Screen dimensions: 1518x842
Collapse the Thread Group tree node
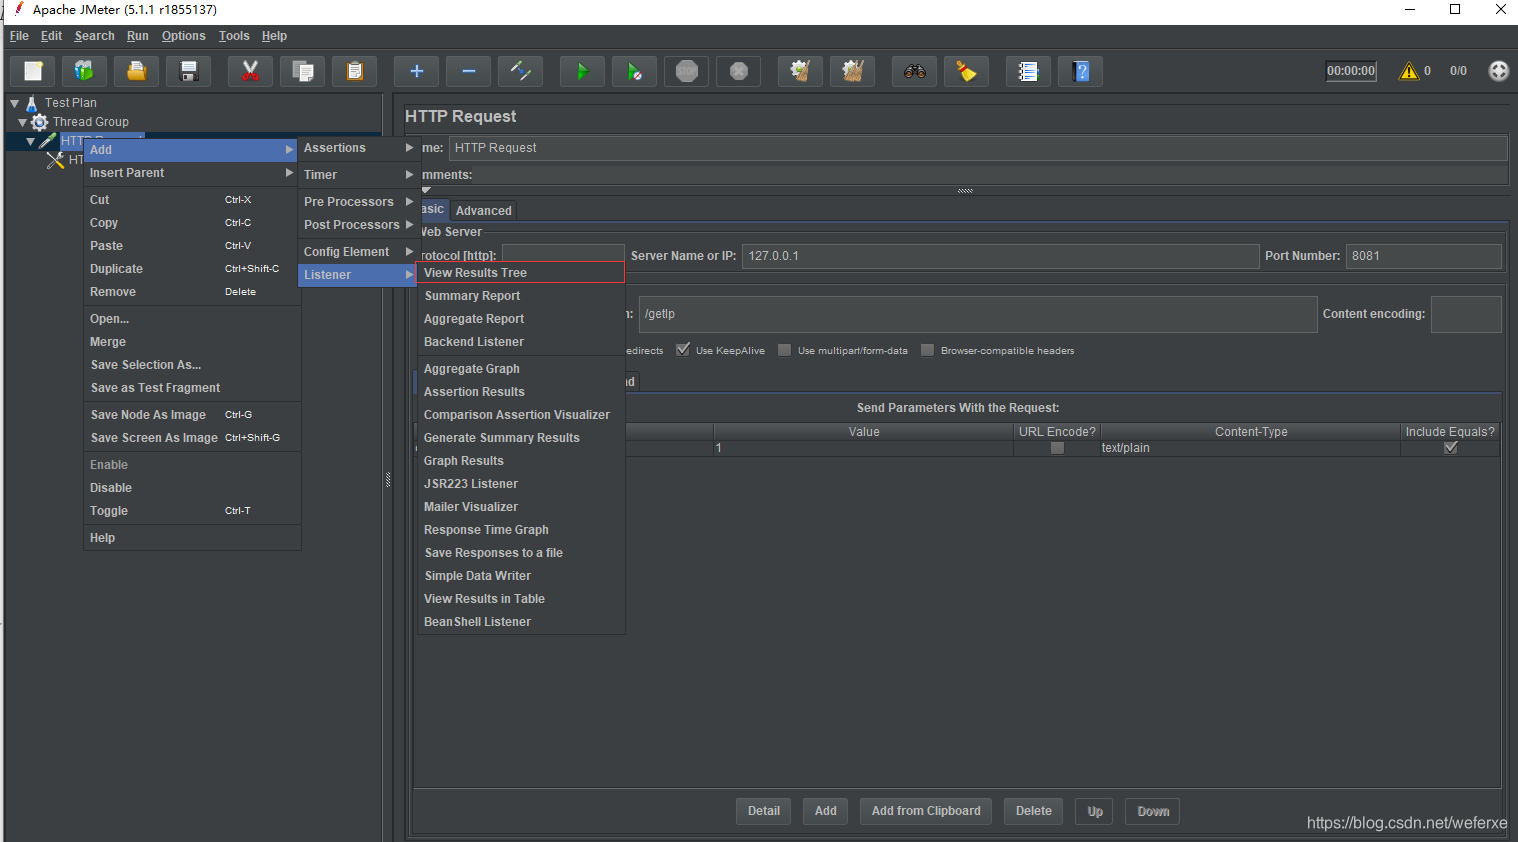tap(23, 122)
